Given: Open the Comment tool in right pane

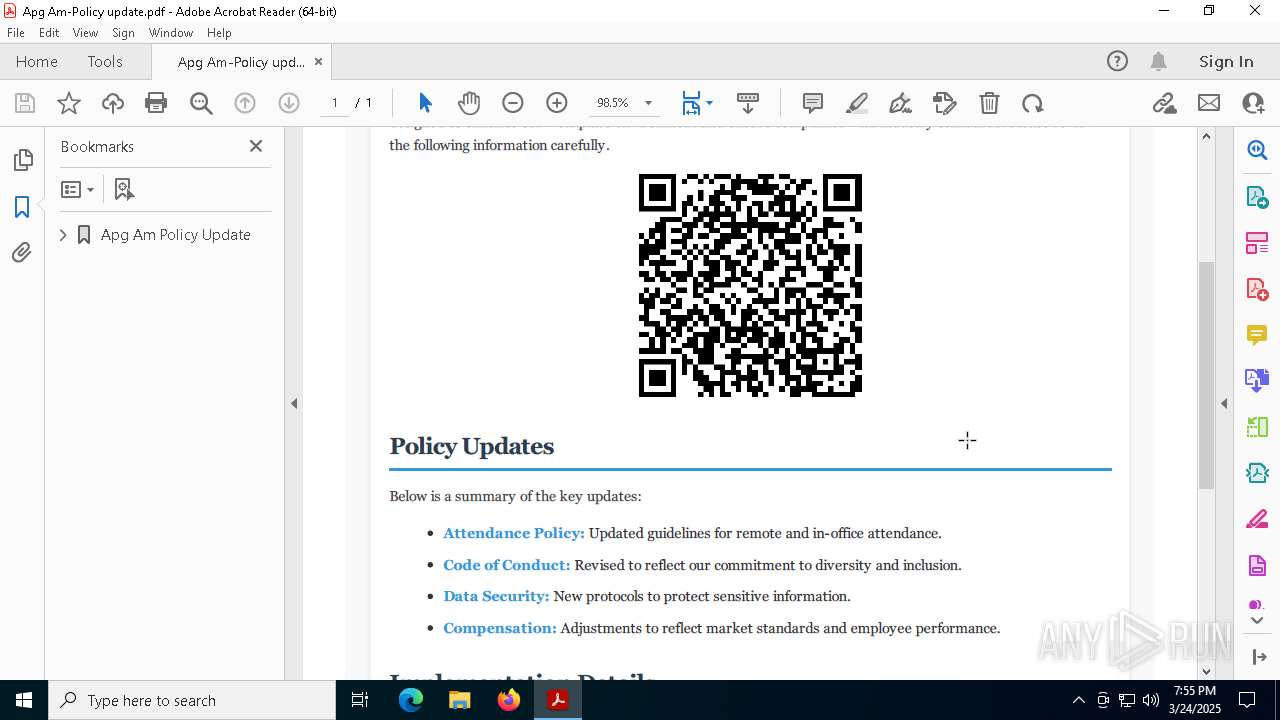Looking at the screenshot, I should [1257, 335].
